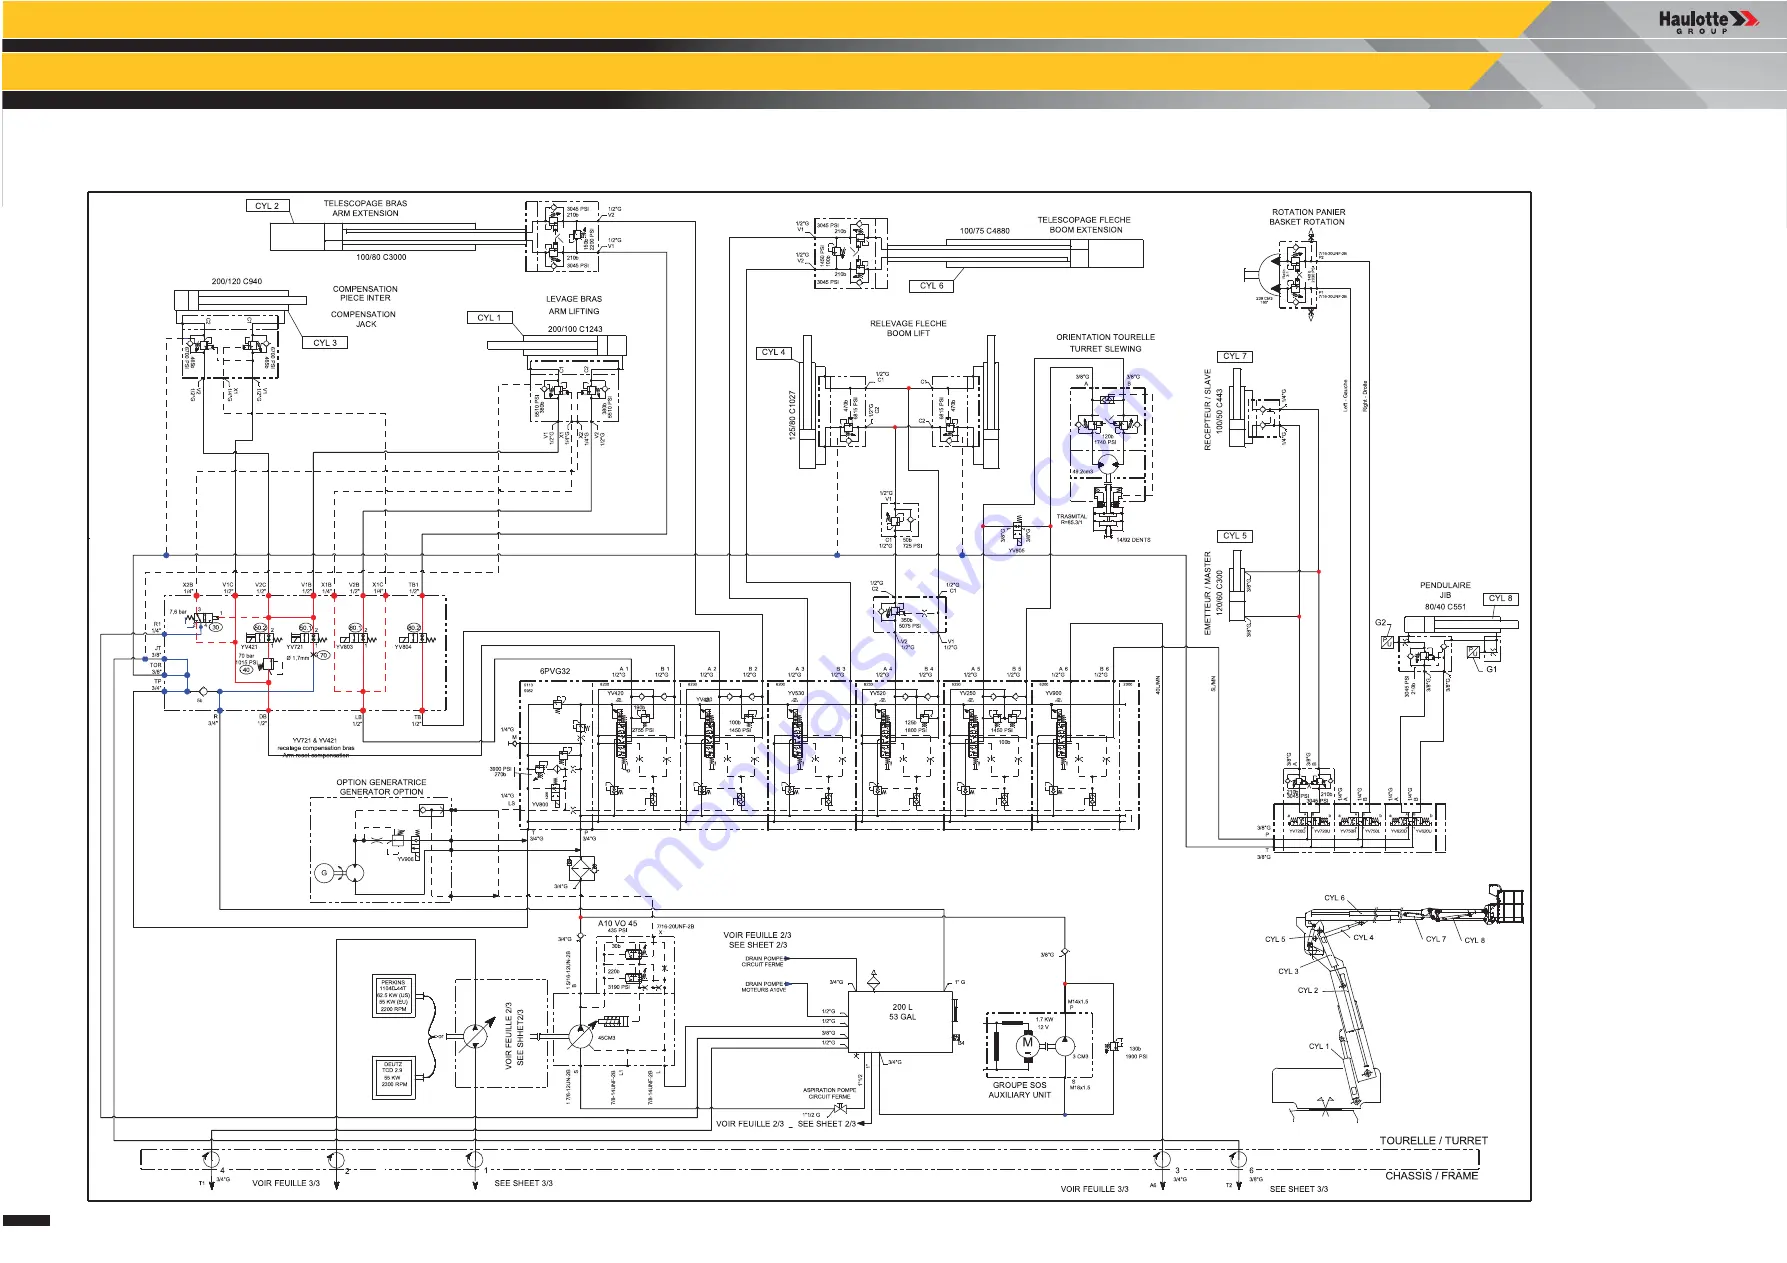This screenshot has width=1787, height=1263.
Task: Click the 'PENDULAIRE' jib title
Action: click(1445, 586)
